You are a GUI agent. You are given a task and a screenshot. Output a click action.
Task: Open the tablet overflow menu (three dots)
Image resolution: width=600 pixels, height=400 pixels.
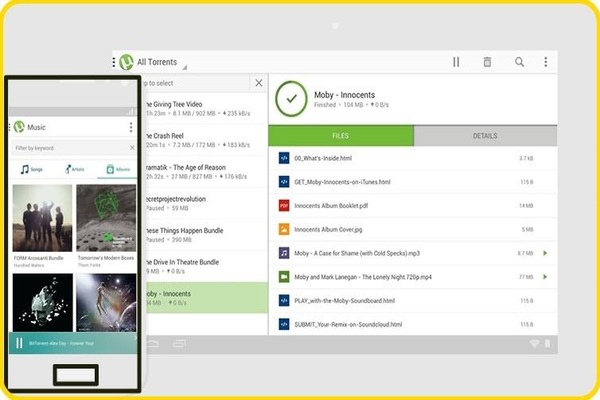pos(546,62)
